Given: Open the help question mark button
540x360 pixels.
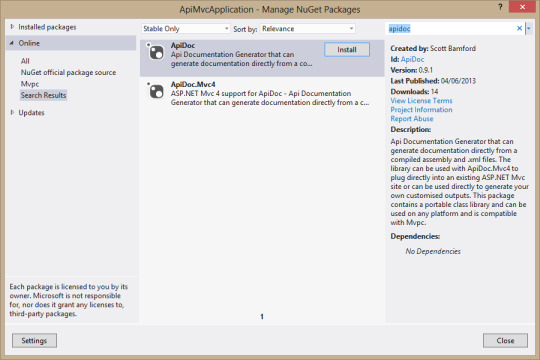Looking at the screenshot, I should pos(500,7).
